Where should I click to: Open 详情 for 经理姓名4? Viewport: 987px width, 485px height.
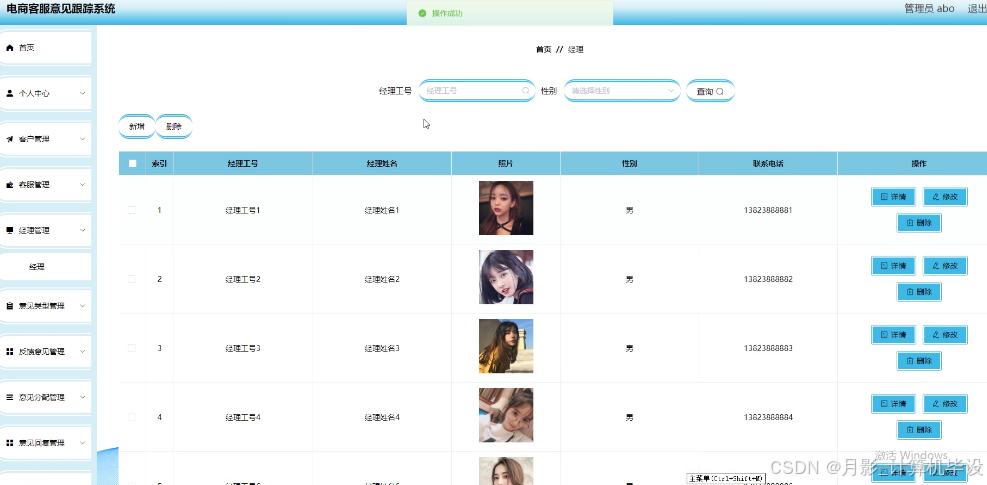pyautogui.click(x=893, y=404)
